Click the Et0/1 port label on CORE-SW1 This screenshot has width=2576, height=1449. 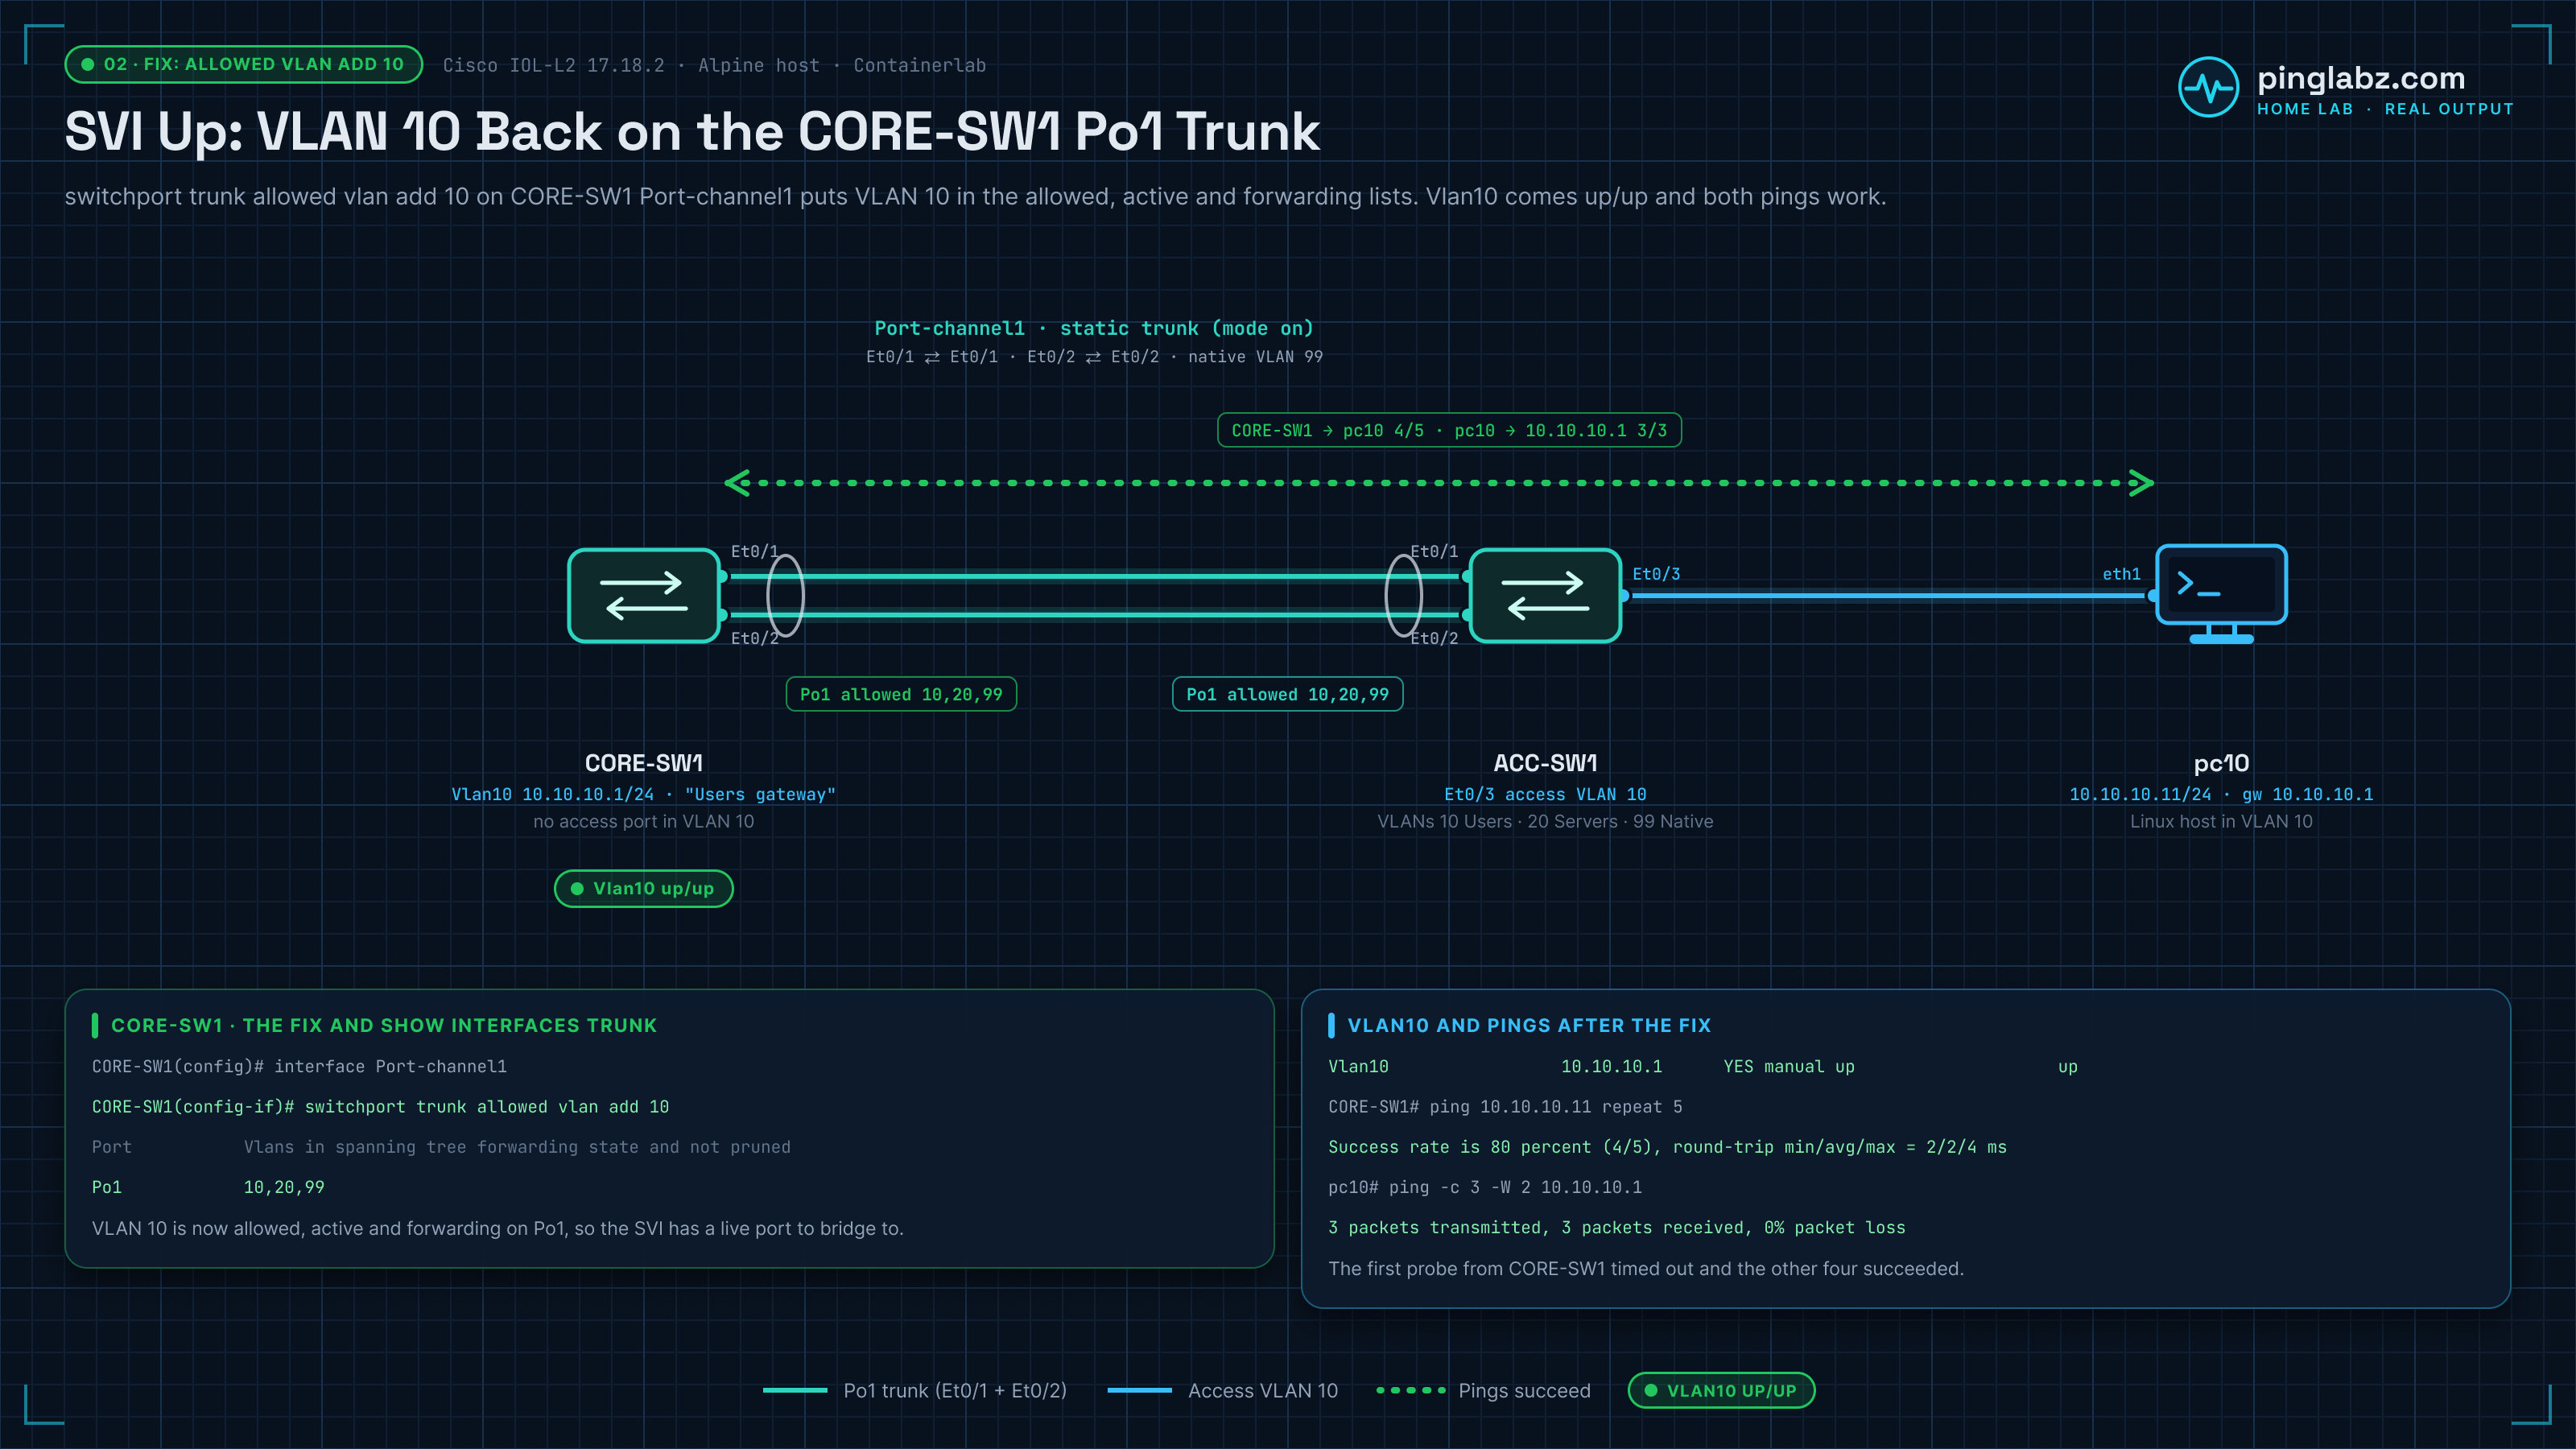click(x=754, y=551)
